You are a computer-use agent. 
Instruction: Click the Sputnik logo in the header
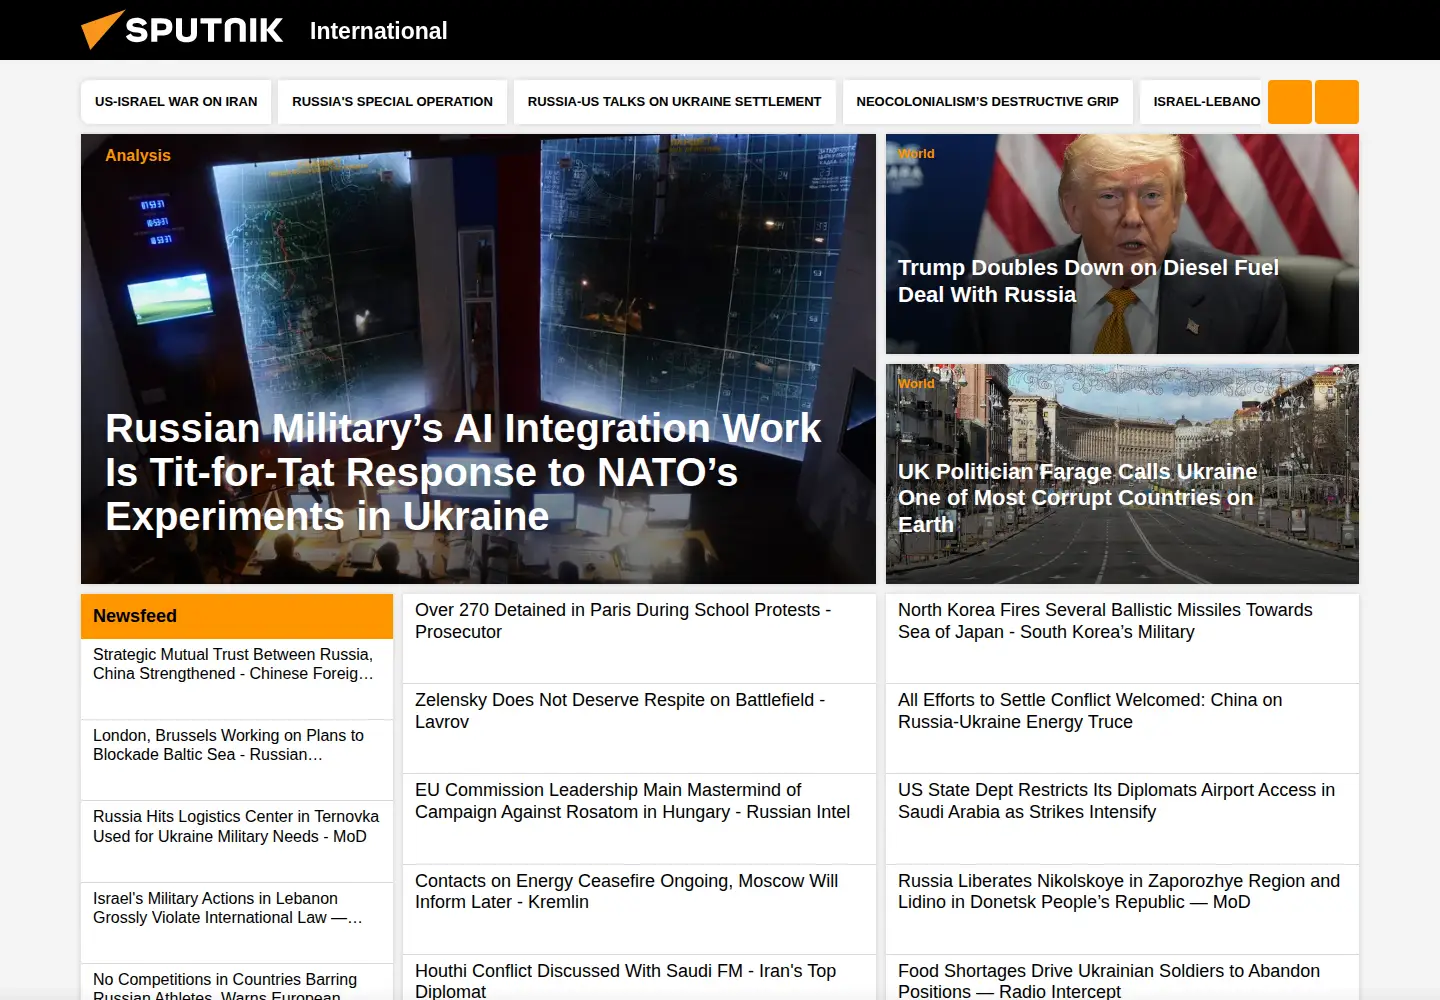(x=182, y=30)
